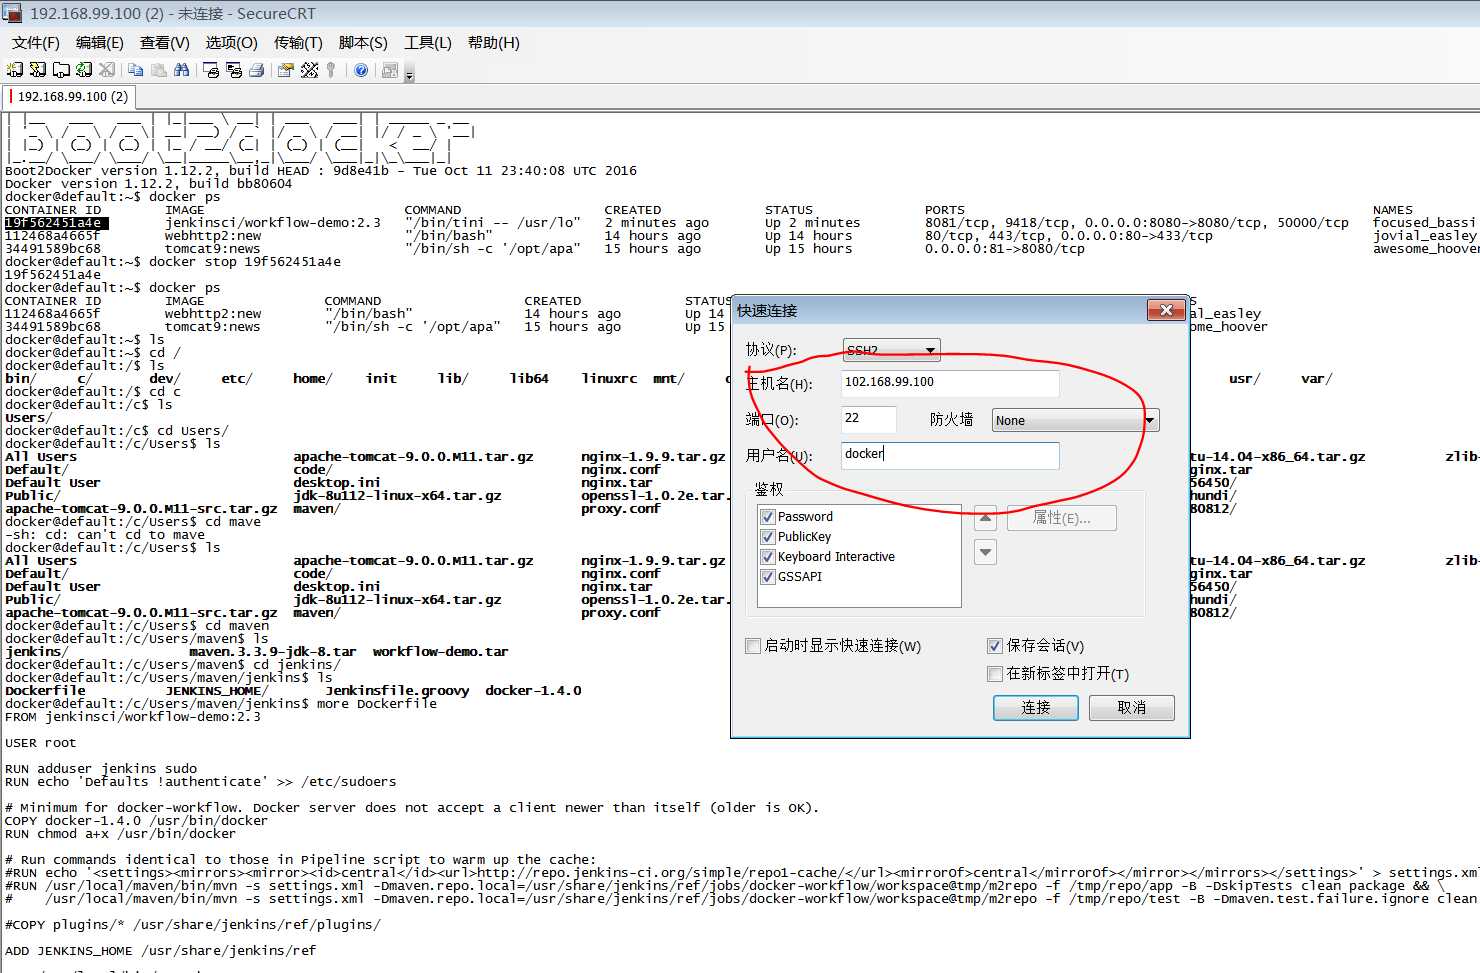Click the Reconnect toolbar icon
This screenshot has width=1480, height=973.
[x=84, y=70]
